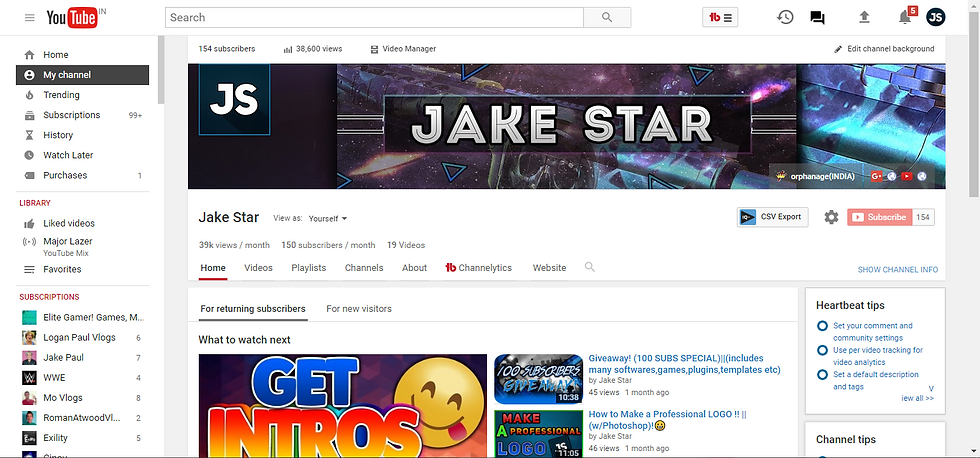Click the Subscribe button
980x458 pixels.
click(880, 217)
